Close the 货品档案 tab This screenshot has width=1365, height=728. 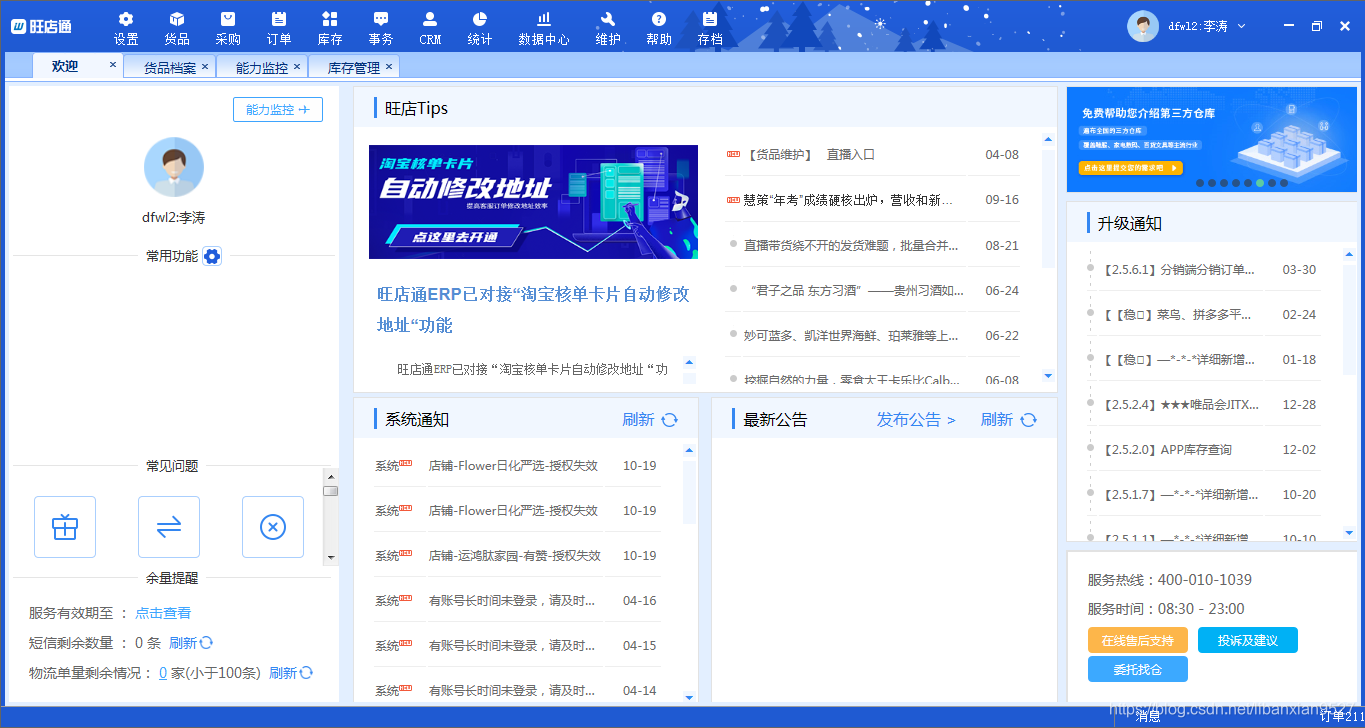tap(205, 67)
